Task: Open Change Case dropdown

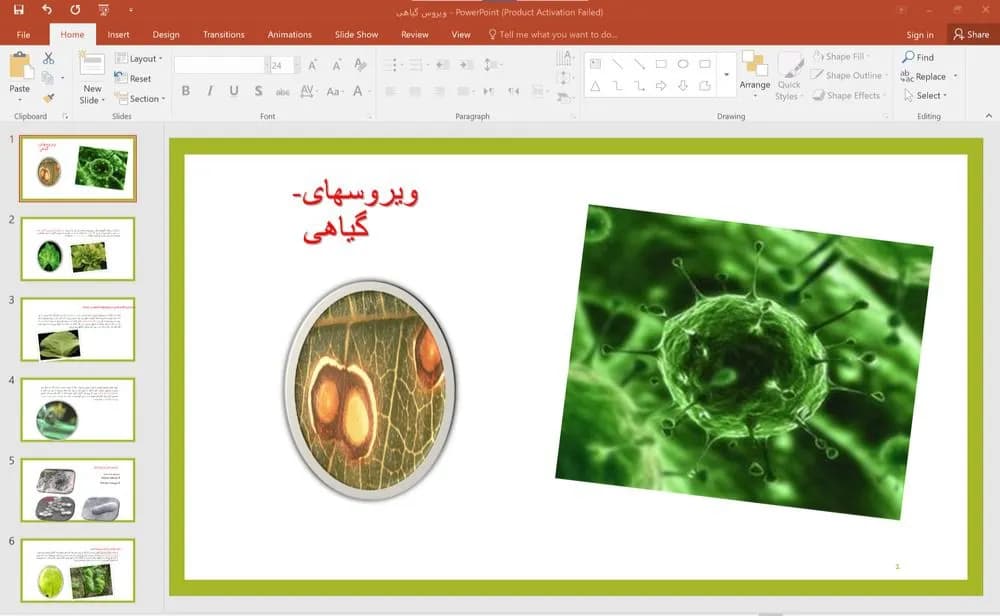Action: 334,91
